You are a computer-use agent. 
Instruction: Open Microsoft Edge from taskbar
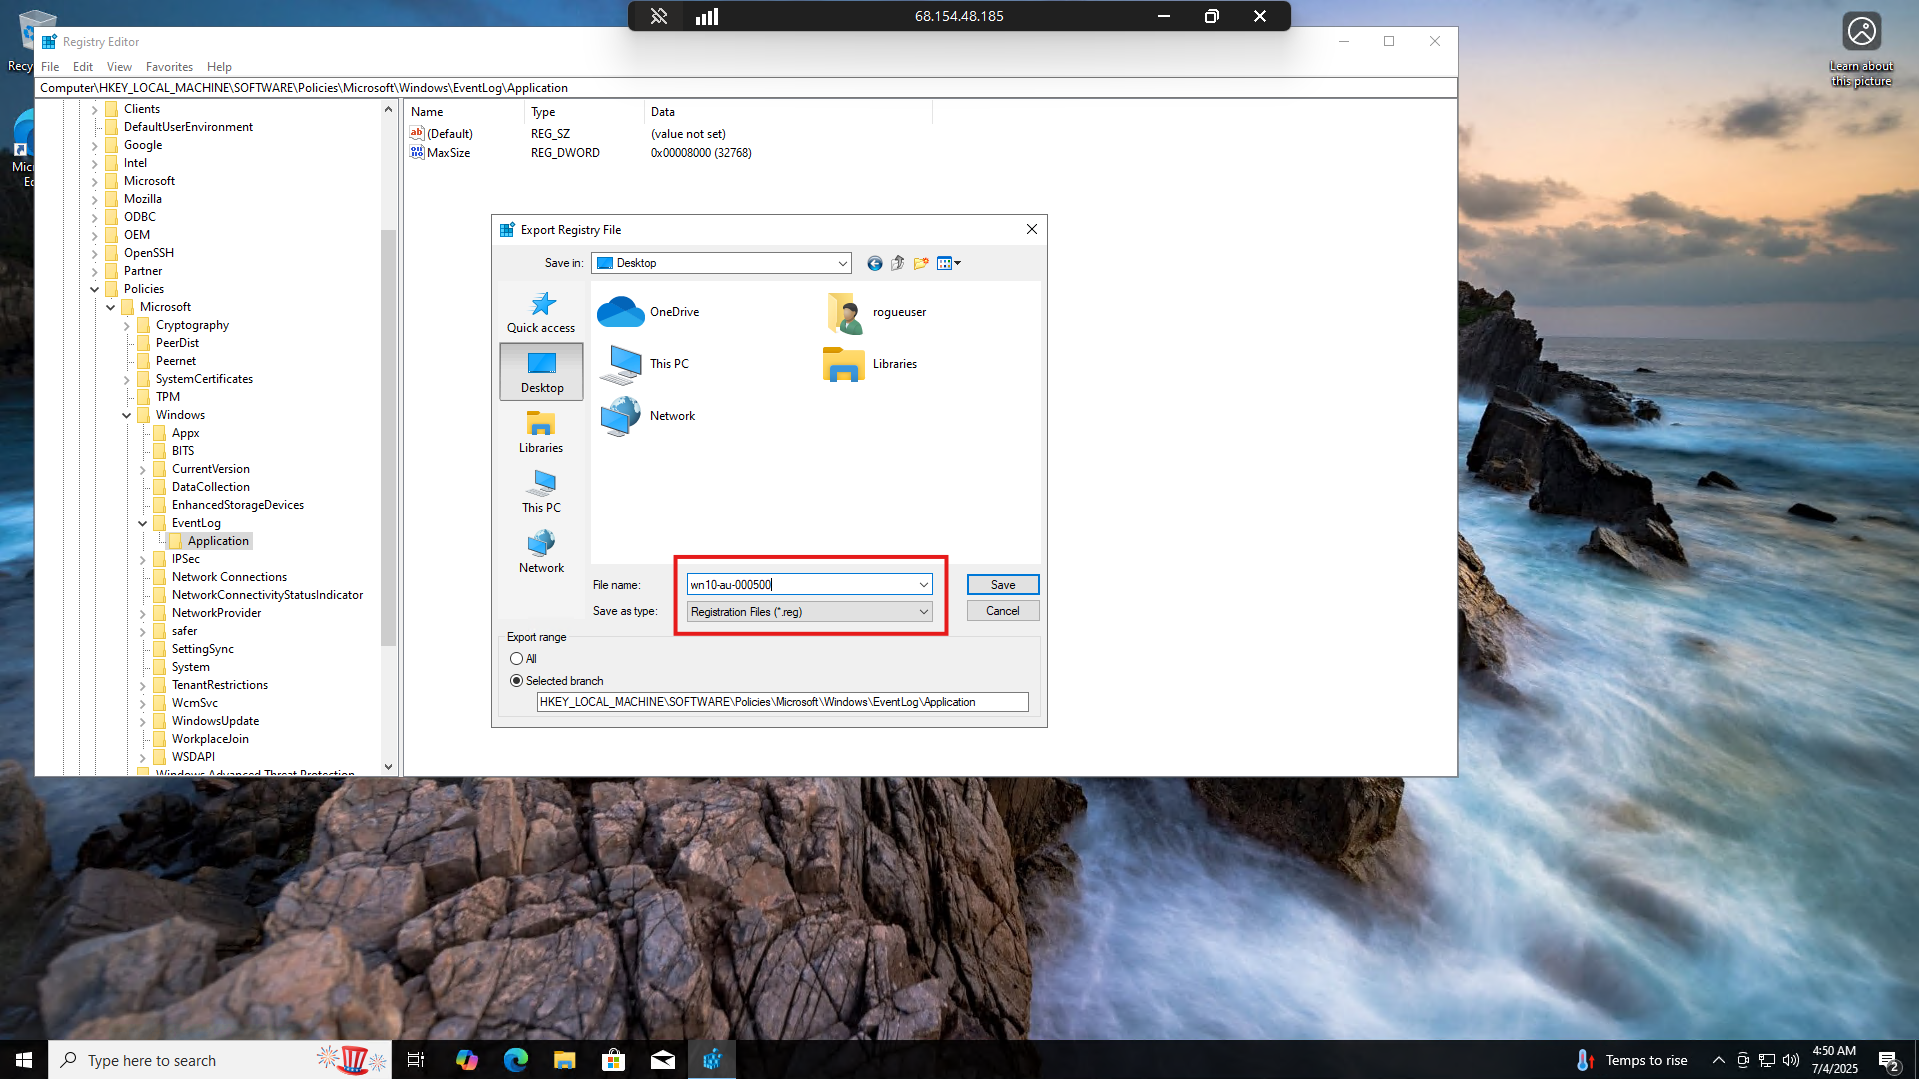(515, 1060)
